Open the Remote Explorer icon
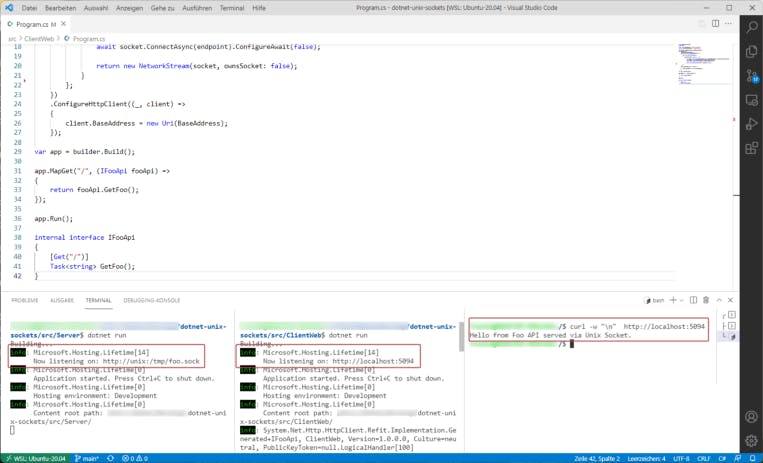763x463 pixels. (752, 100)
